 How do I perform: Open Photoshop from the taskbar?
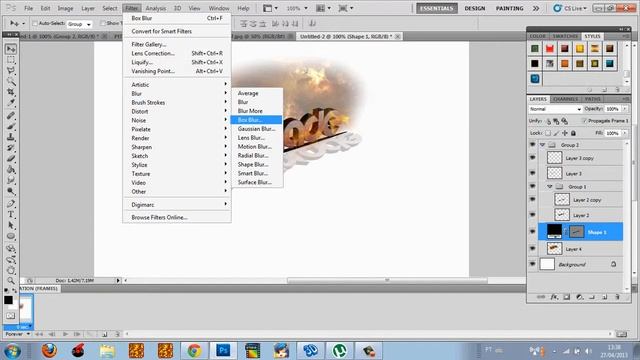click(223, 351)
